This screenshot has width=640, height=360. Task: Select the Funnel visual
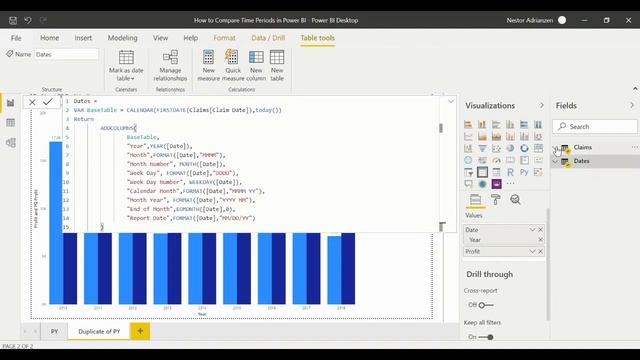482,148
